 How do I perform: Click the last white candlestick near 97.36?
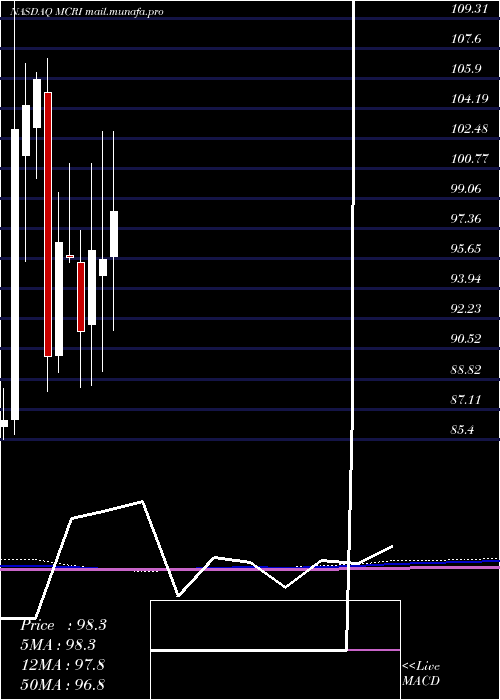(114, 234)
